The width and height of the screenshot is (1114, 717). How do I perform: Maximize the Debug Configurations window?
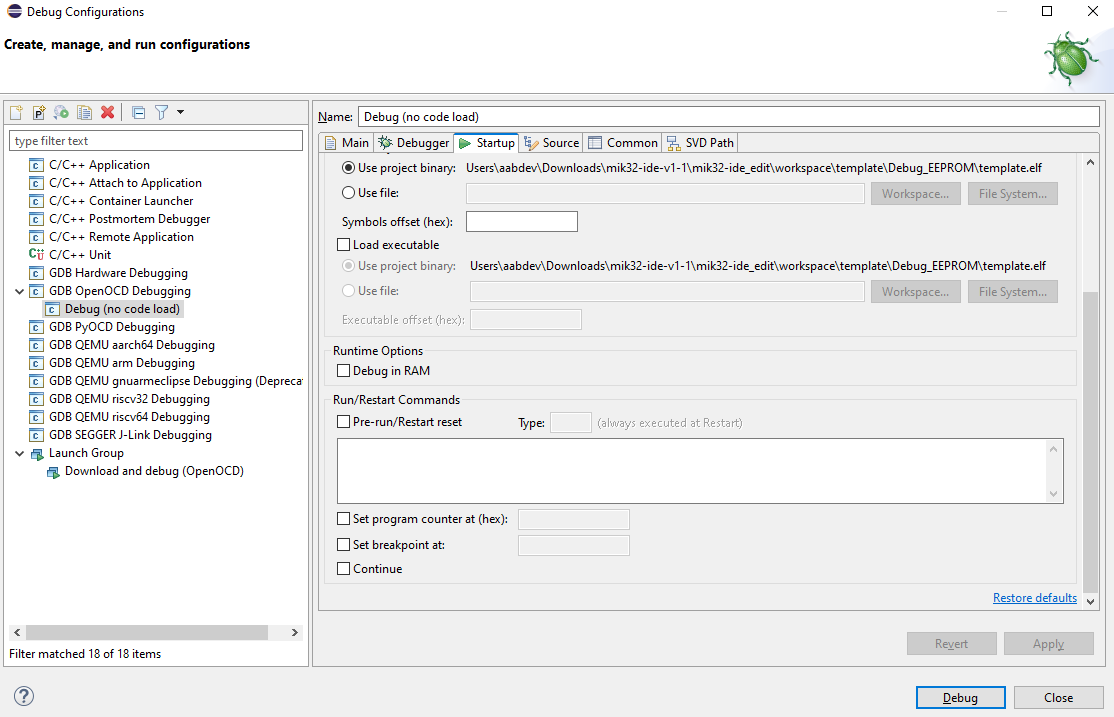click(1047, 11)
